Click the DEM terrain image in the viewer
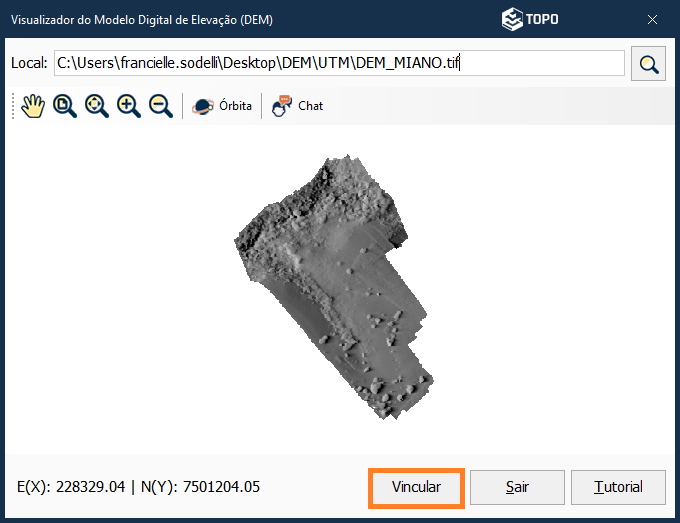680x523 pixels. pyautogui.click(x=335, y=280)
